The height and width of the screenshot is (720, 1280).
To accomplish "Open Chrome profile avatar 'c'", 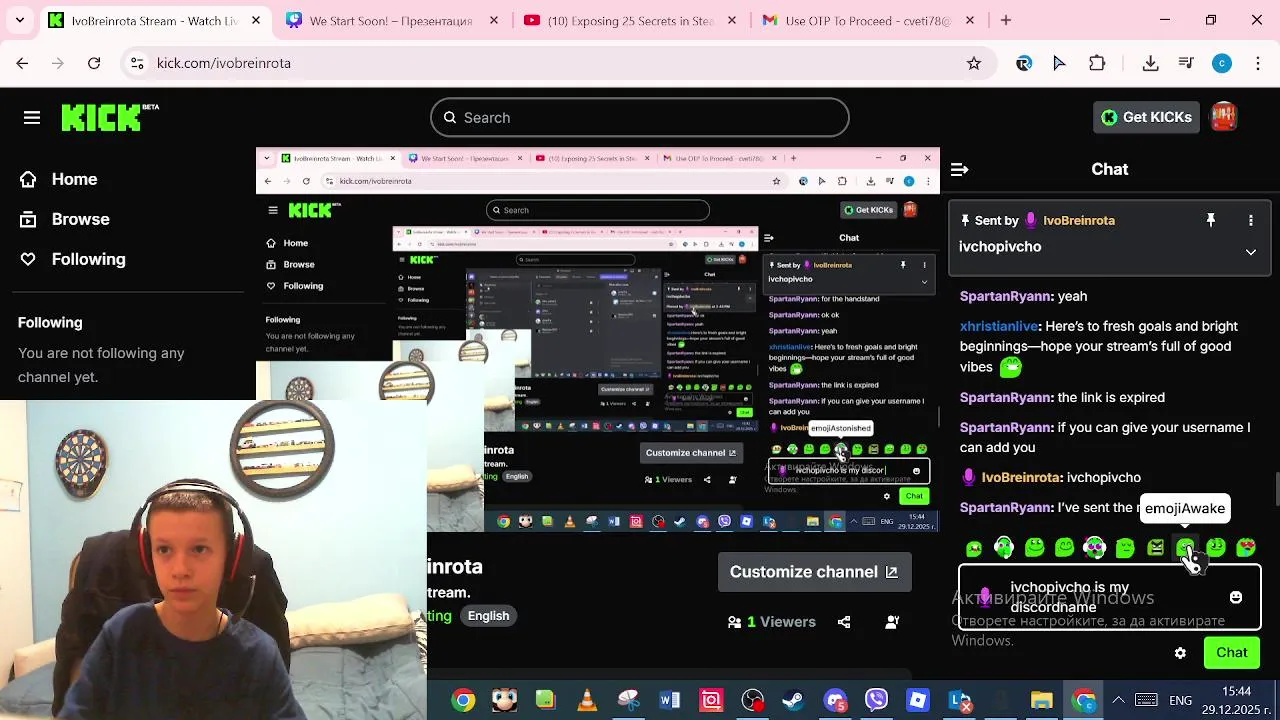I will pos(1222,63).
